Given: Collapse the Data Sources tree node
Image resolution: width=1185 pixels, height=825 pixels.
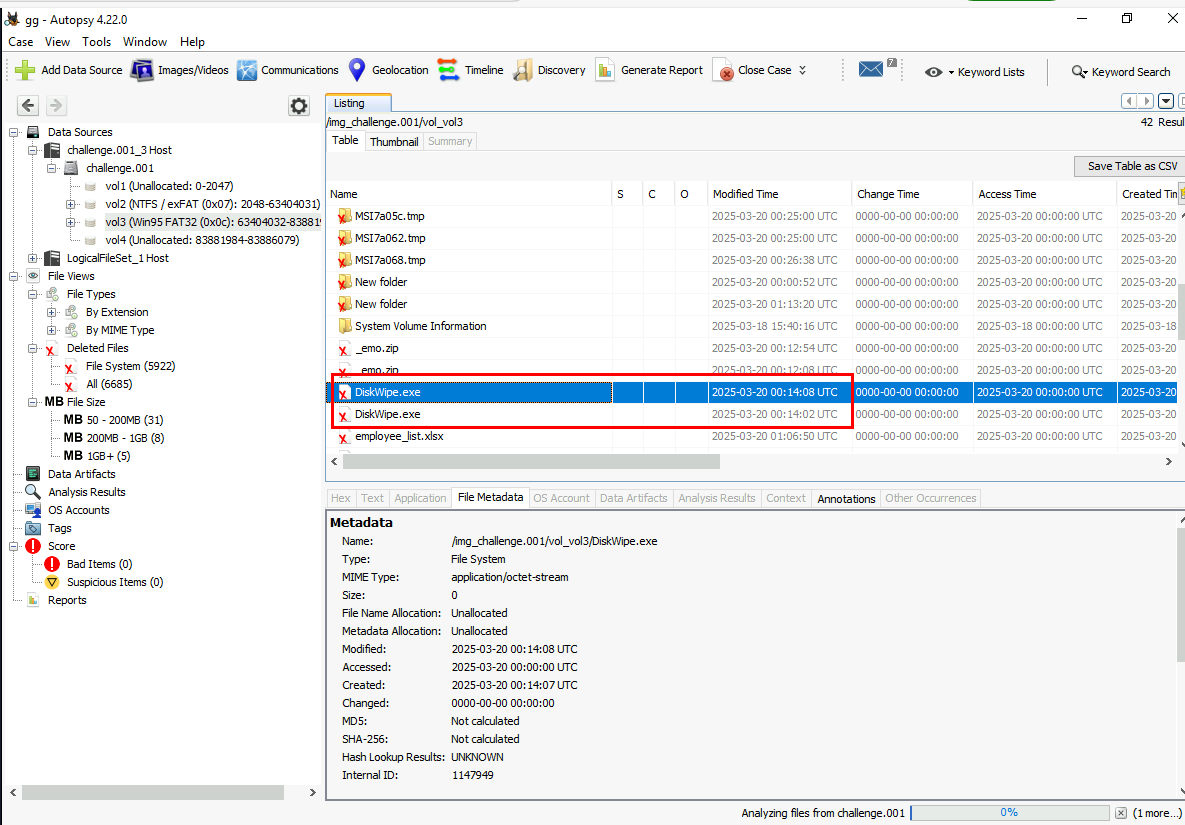Looking at the screenshot, I should pos(14,132).
